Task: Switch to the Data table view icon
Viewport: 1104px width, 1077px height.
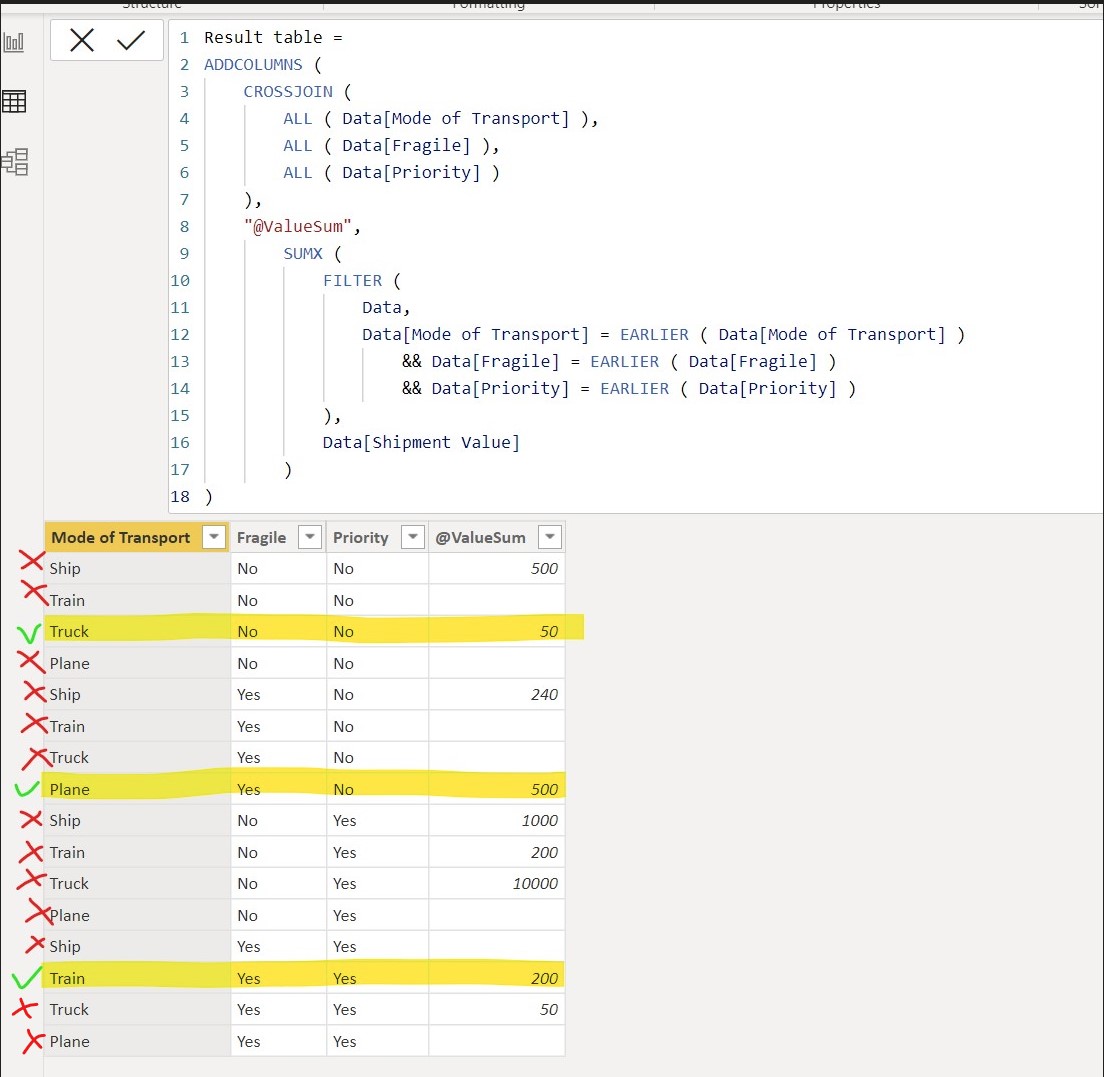Action: pyautogui.click(x=14, y=101)
